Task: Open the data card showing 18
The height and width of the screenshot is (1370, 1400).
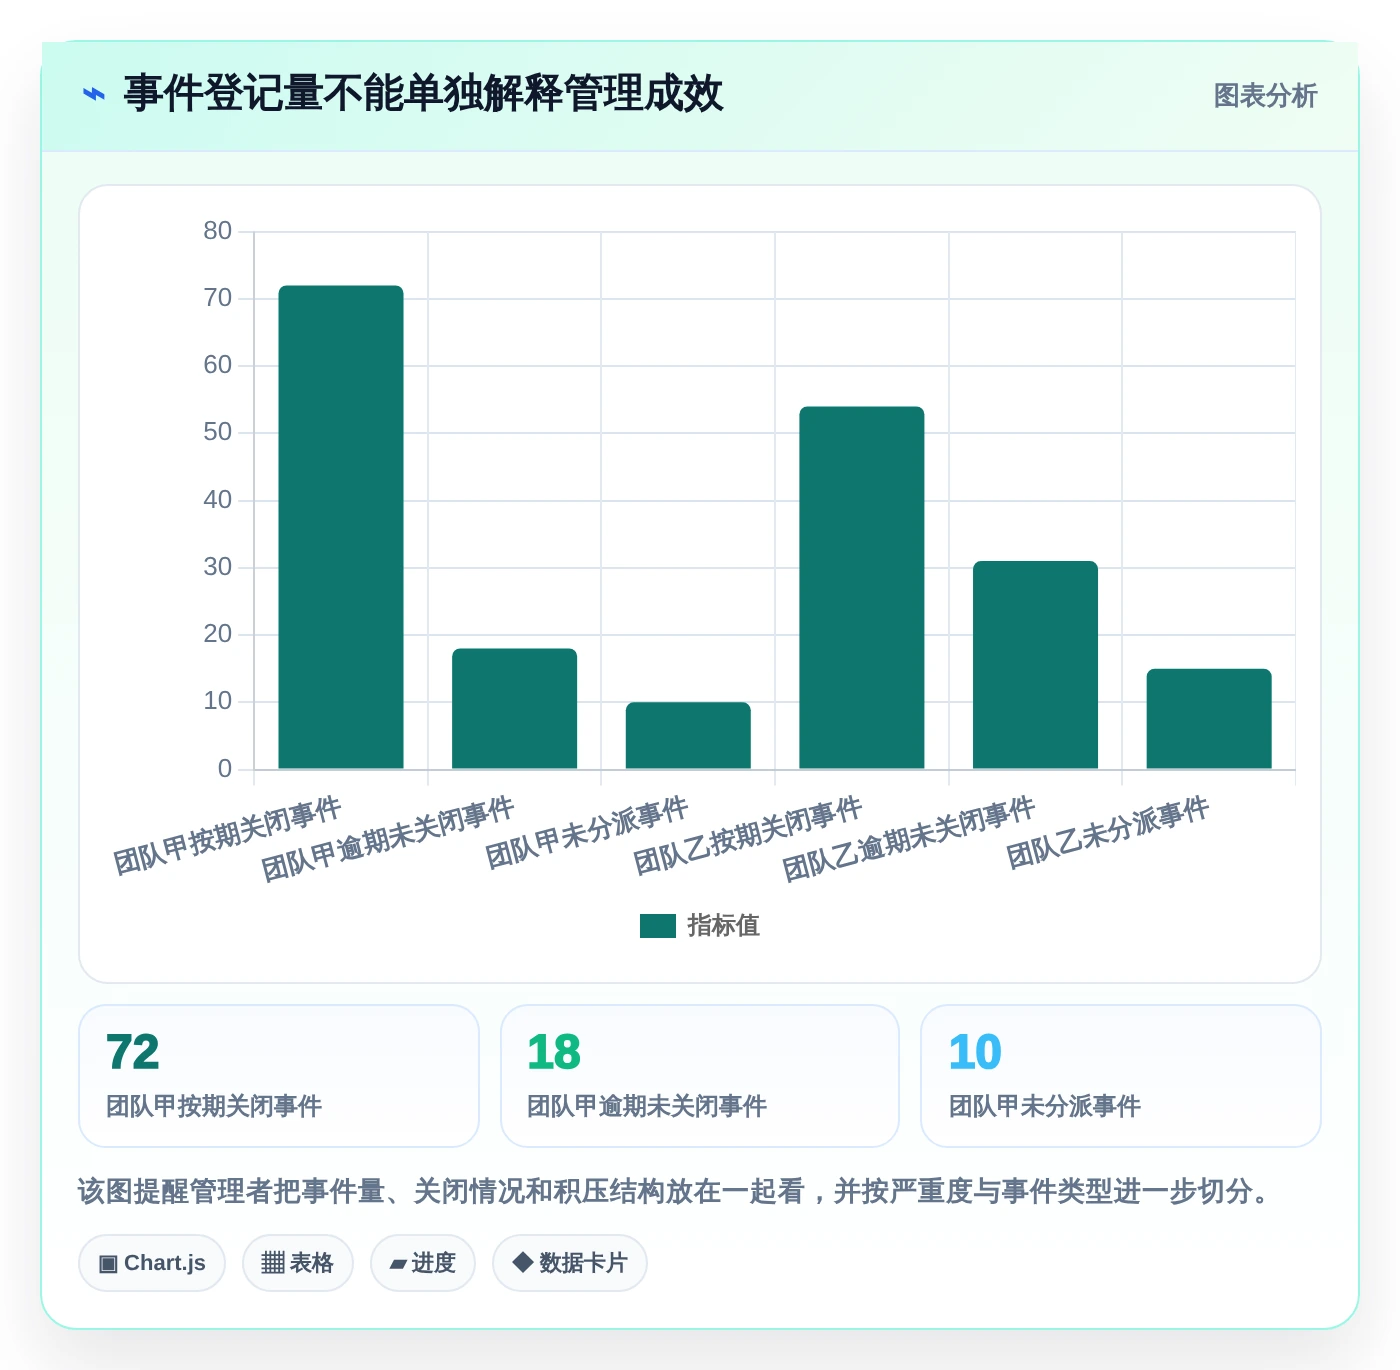Action: pyautogui.click(x=700, y=1076)
